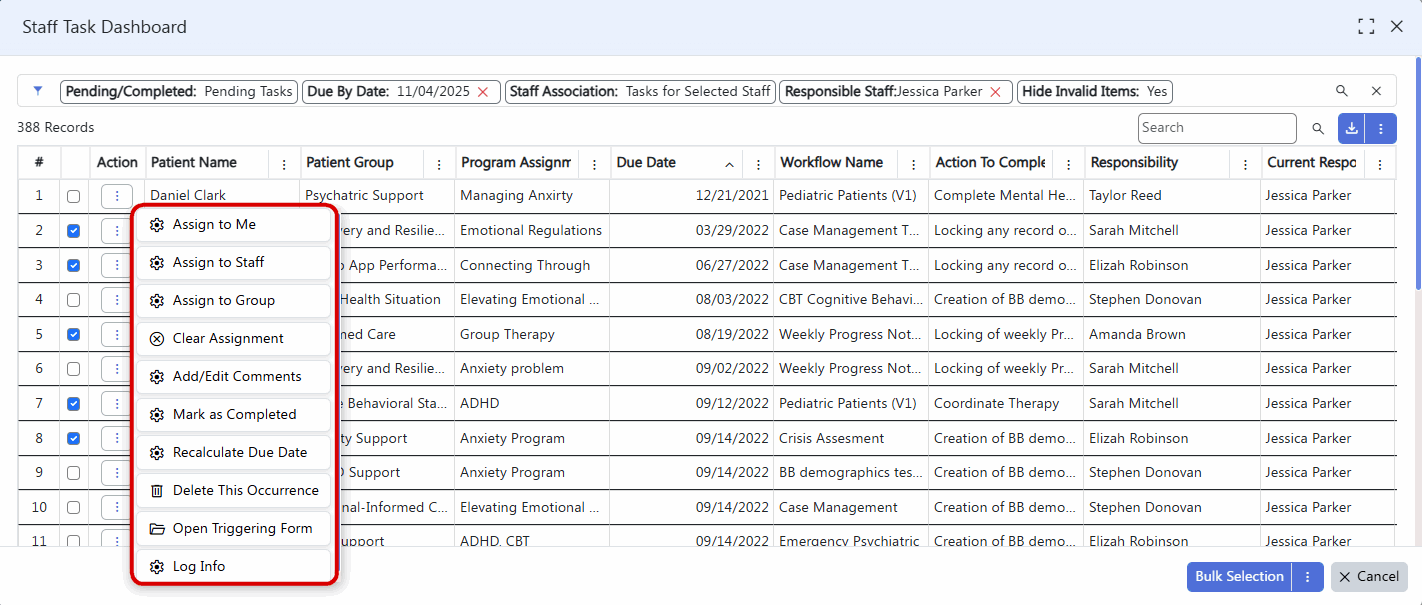
Task: Sort by Patient Name column header
Action: [194, 163]
